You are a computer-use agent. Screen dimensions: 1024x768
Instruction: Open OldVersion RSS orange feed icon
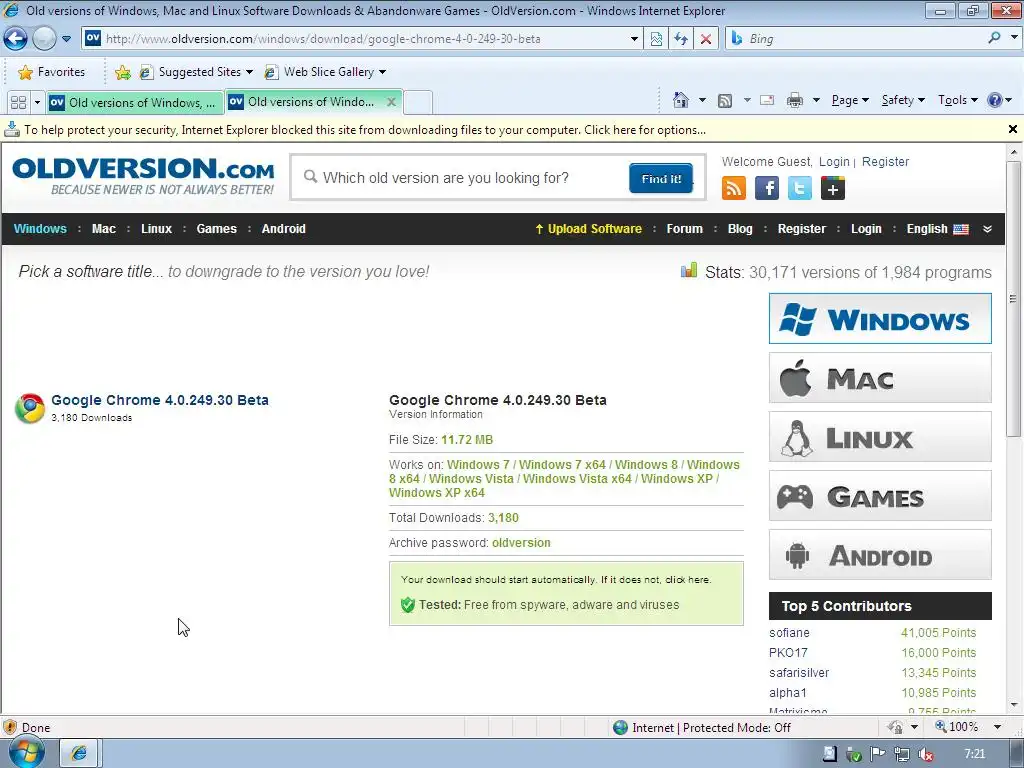pos(733,188)
